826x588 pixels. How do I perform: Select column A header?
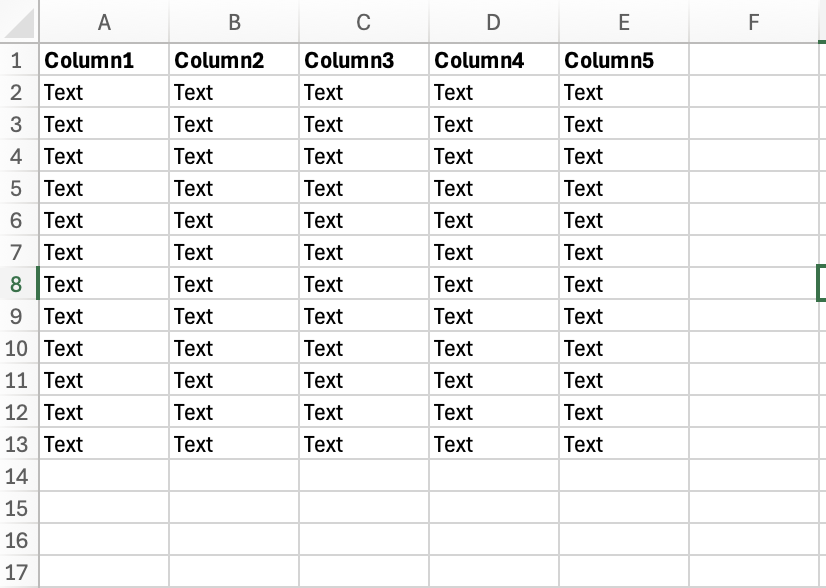tap(104, 22)
